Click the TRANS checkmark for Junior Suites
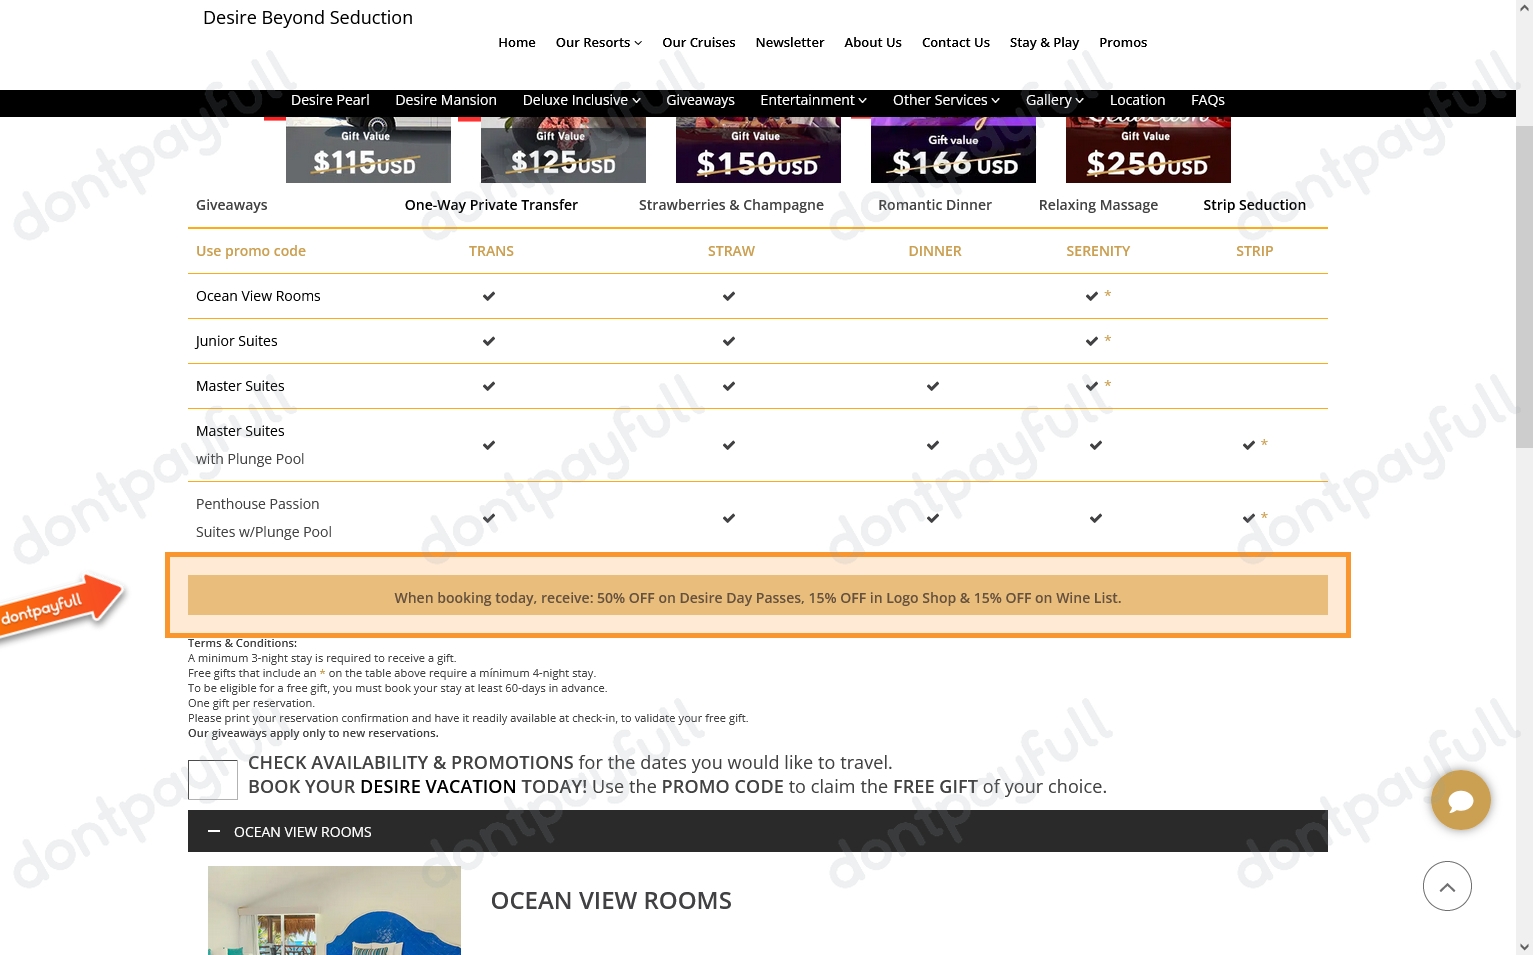This screenshot has height=955, width=1533. tap(489, 341)
